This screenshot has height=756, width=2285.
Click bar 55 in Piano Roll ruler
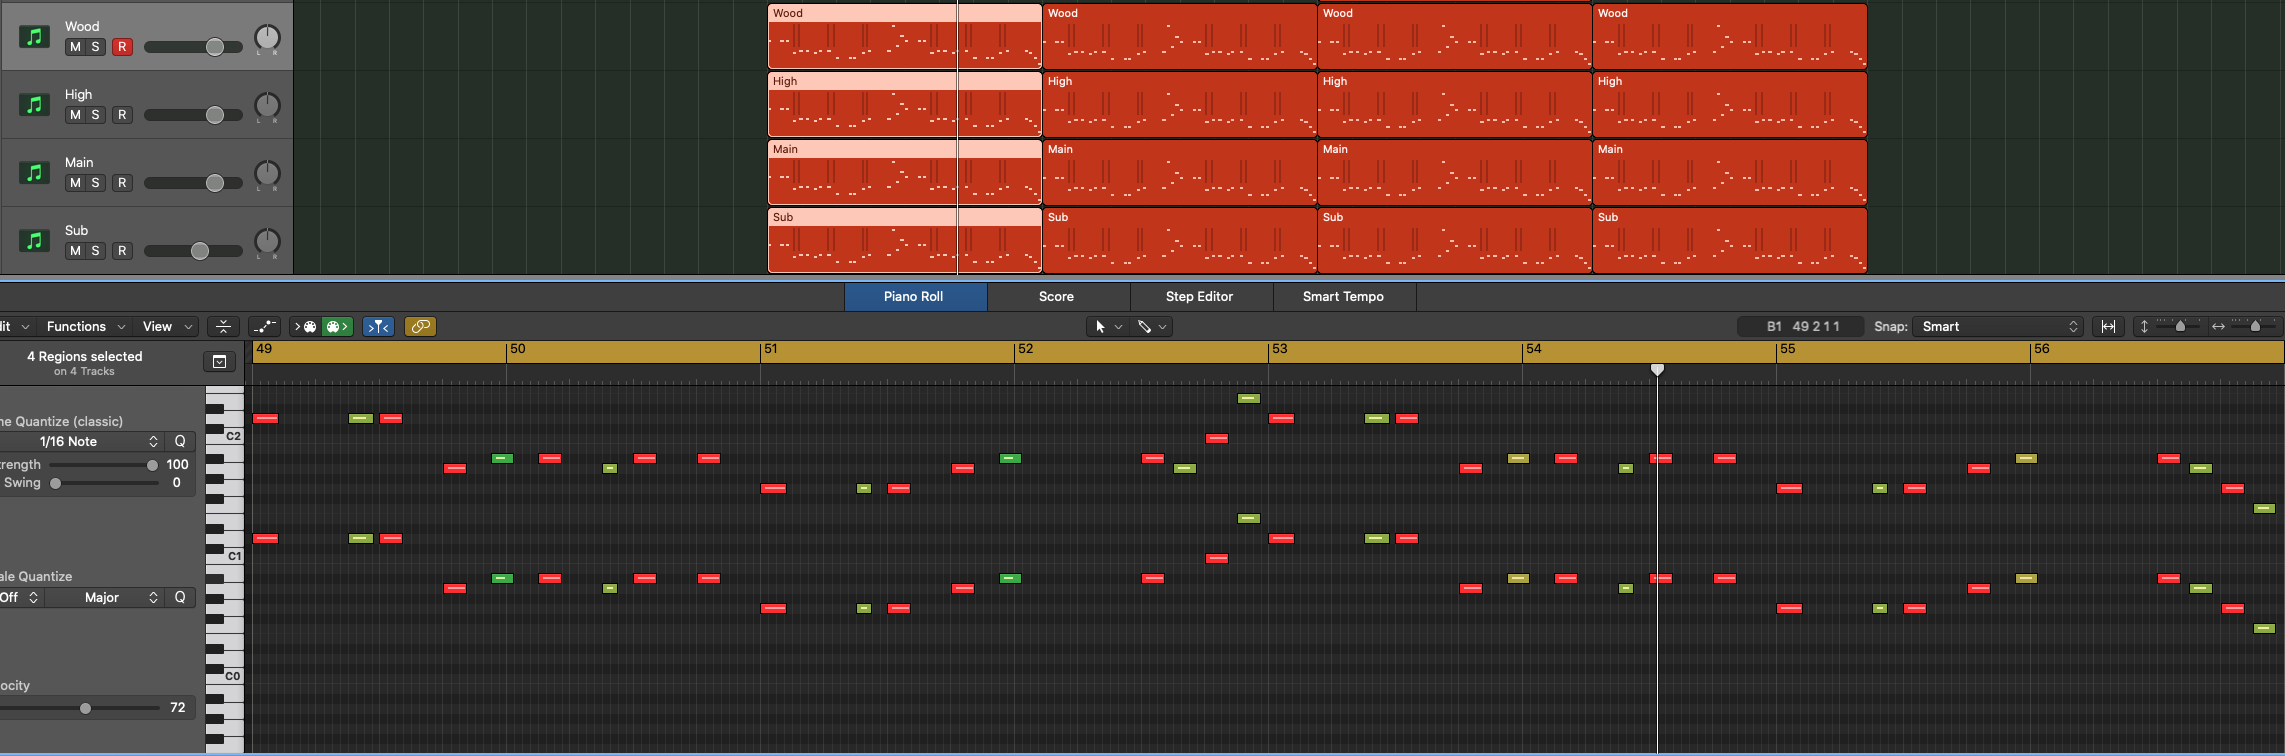(1787, 349)
